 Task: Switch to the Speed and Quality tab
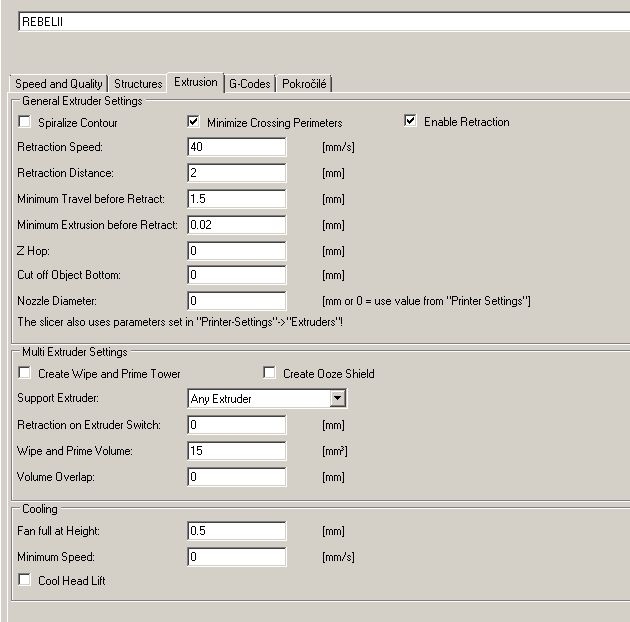(58, 84)
